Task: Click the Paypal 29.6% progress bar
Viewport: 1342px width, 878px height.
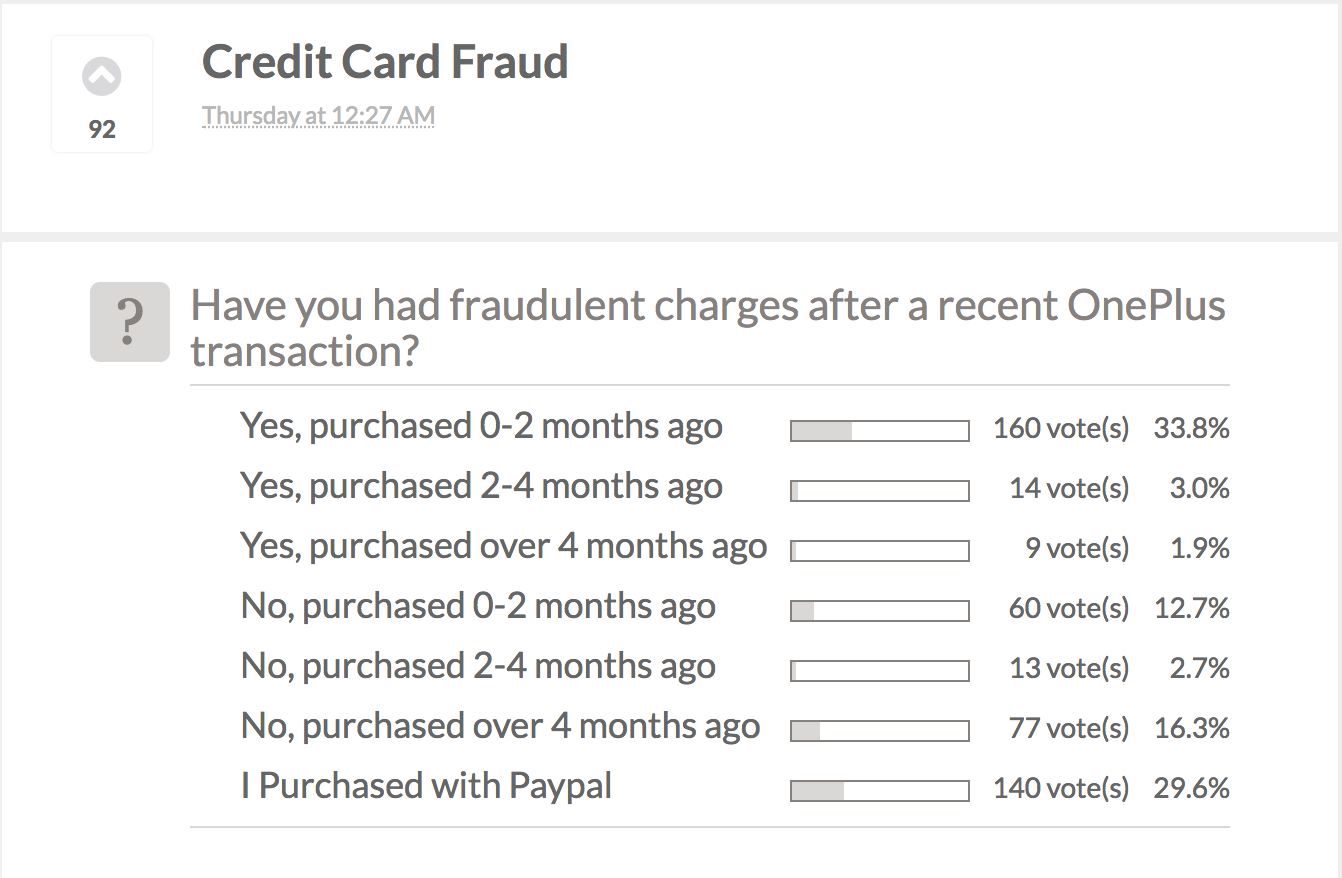Action: pyautogui.click(x=879, y=791)
